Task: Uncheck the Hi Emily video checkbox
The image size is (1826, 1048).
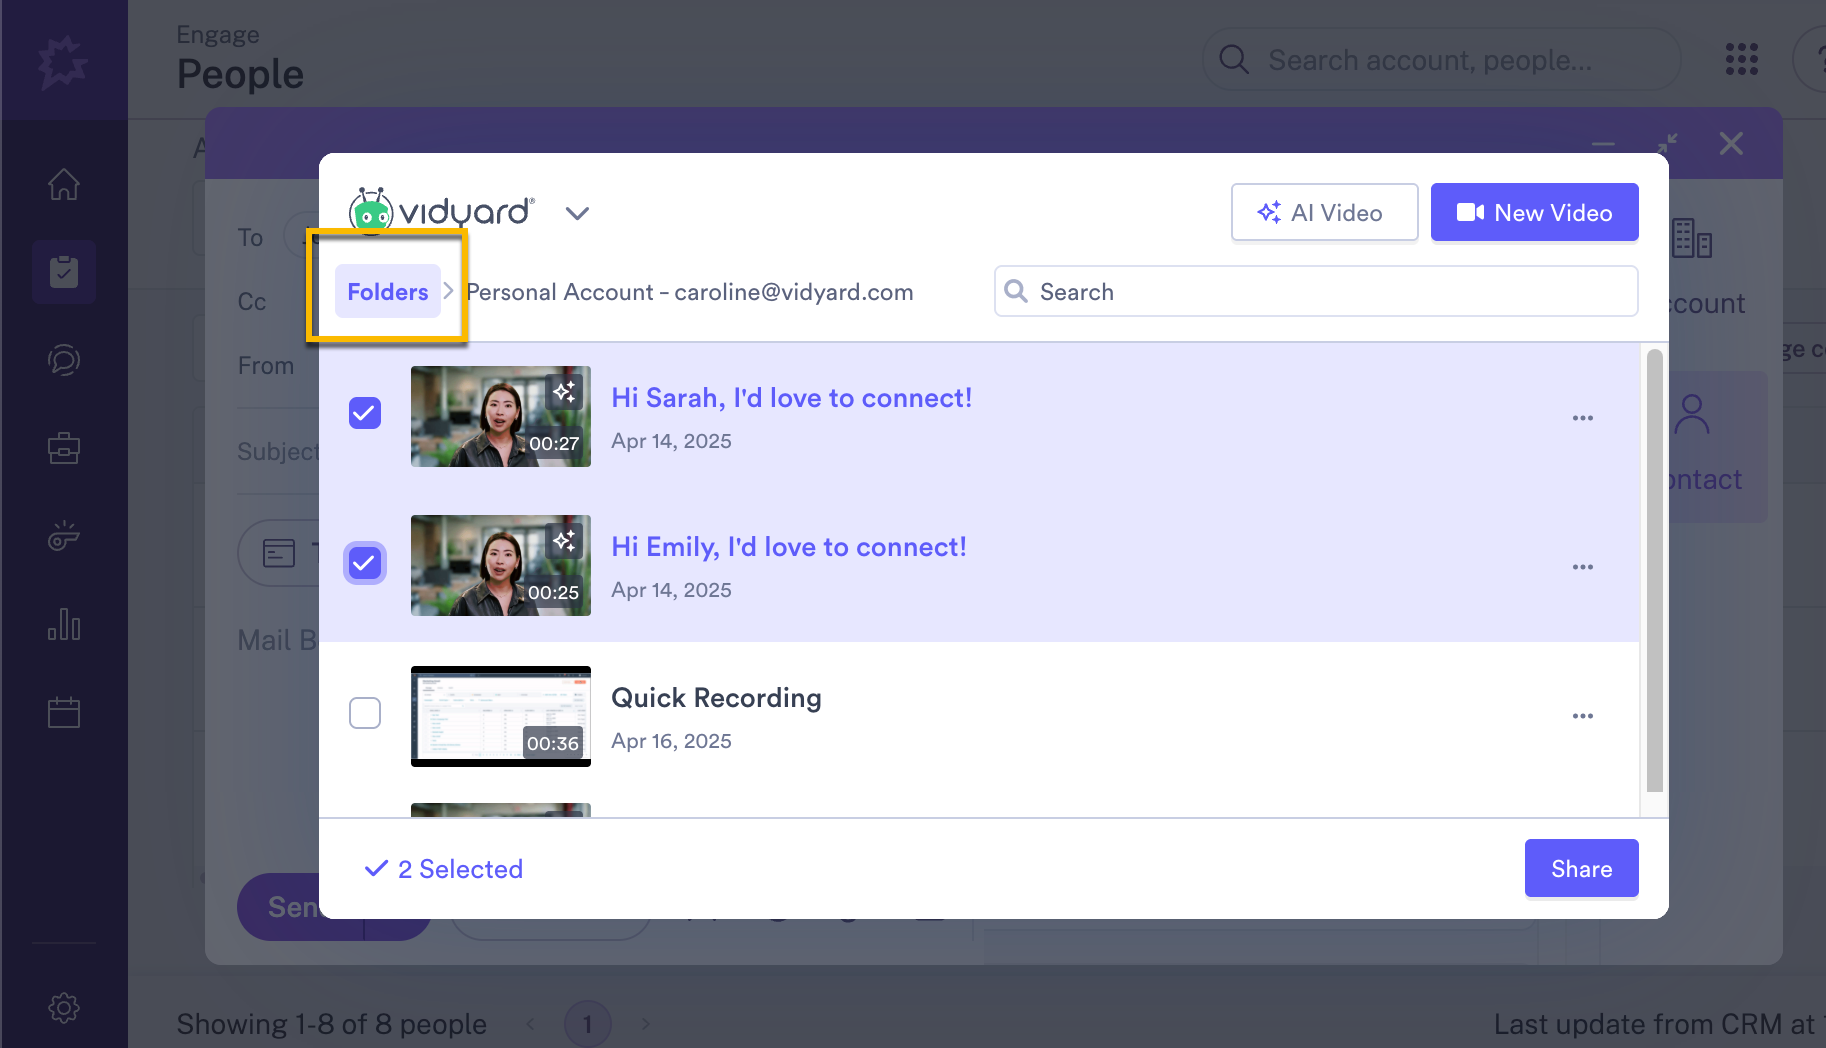Action: point(365,563)
